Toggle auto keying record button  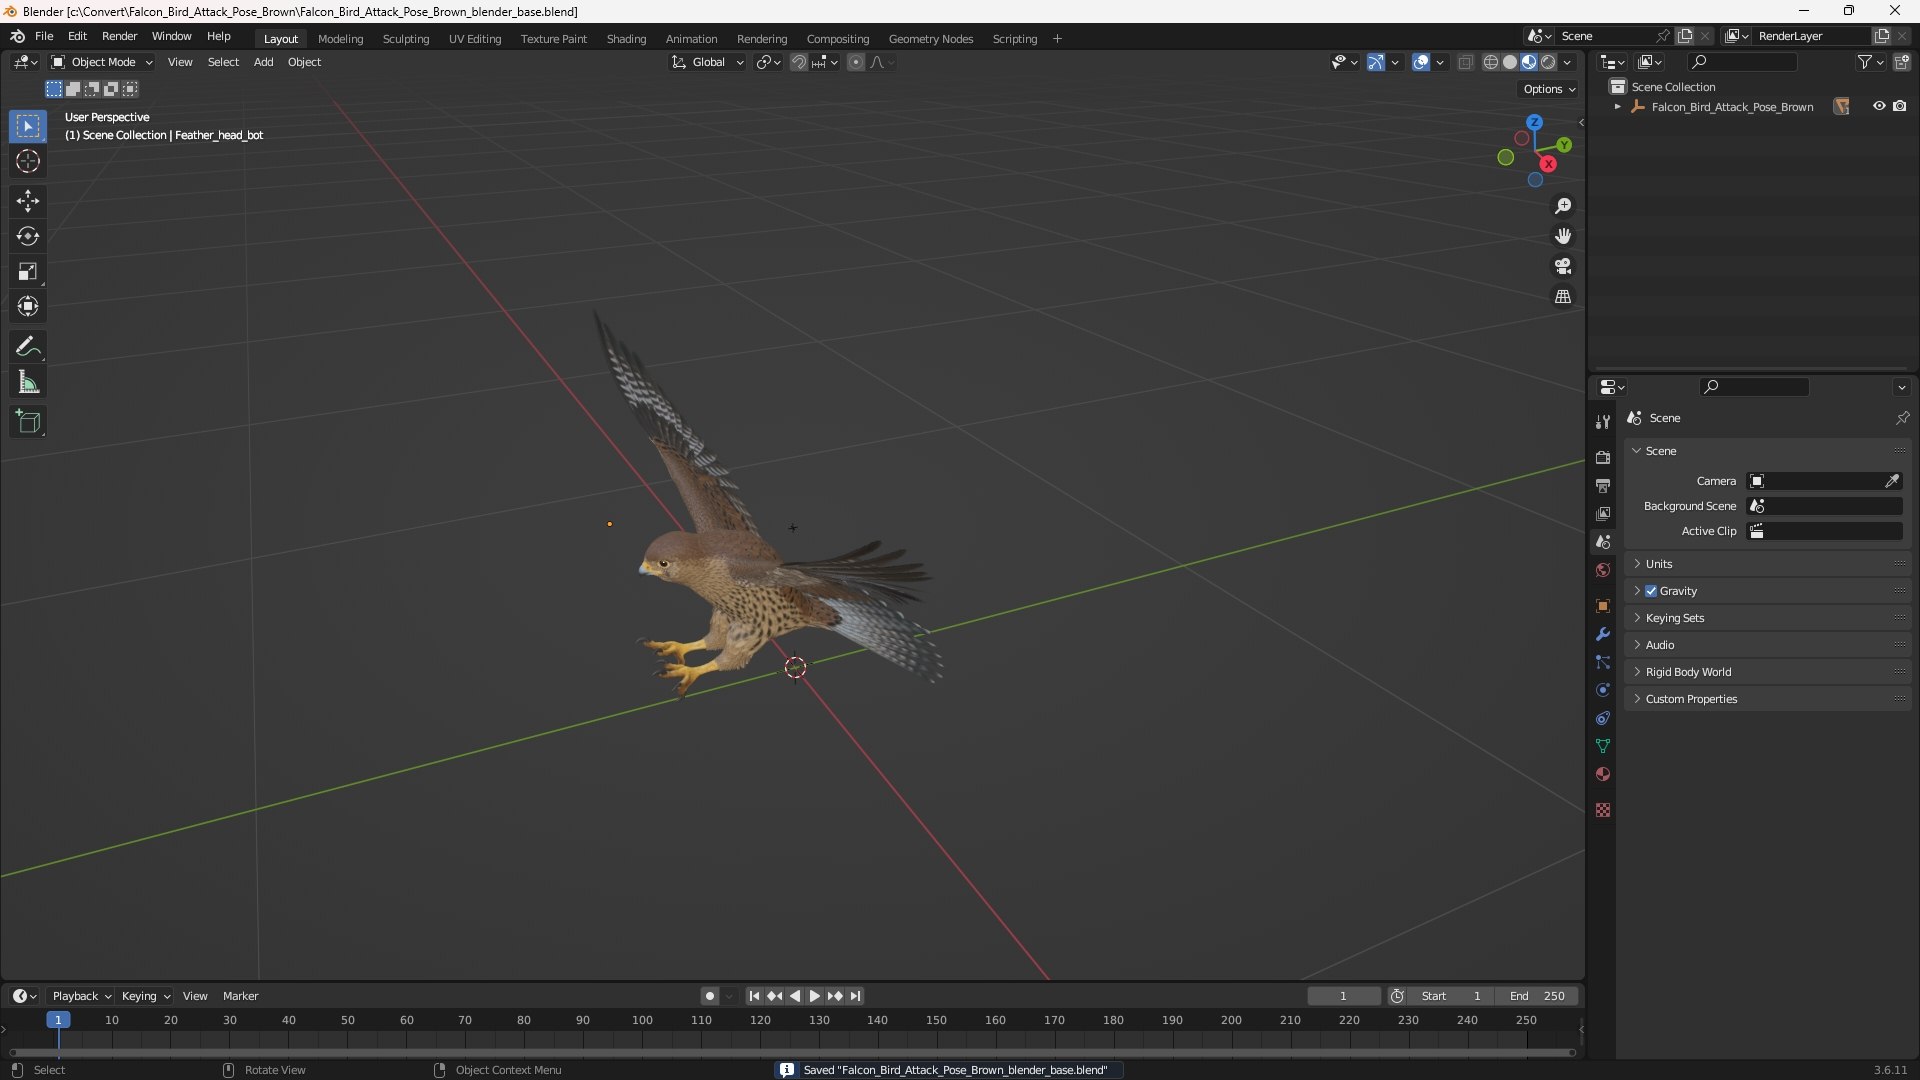[x=710, y=996]
